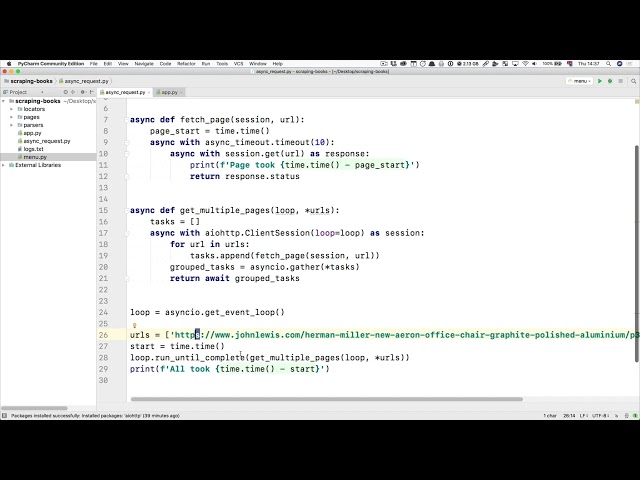Close the app.py tab
The width and height of the screenshot is (640, 480).
tap(181, 92)
